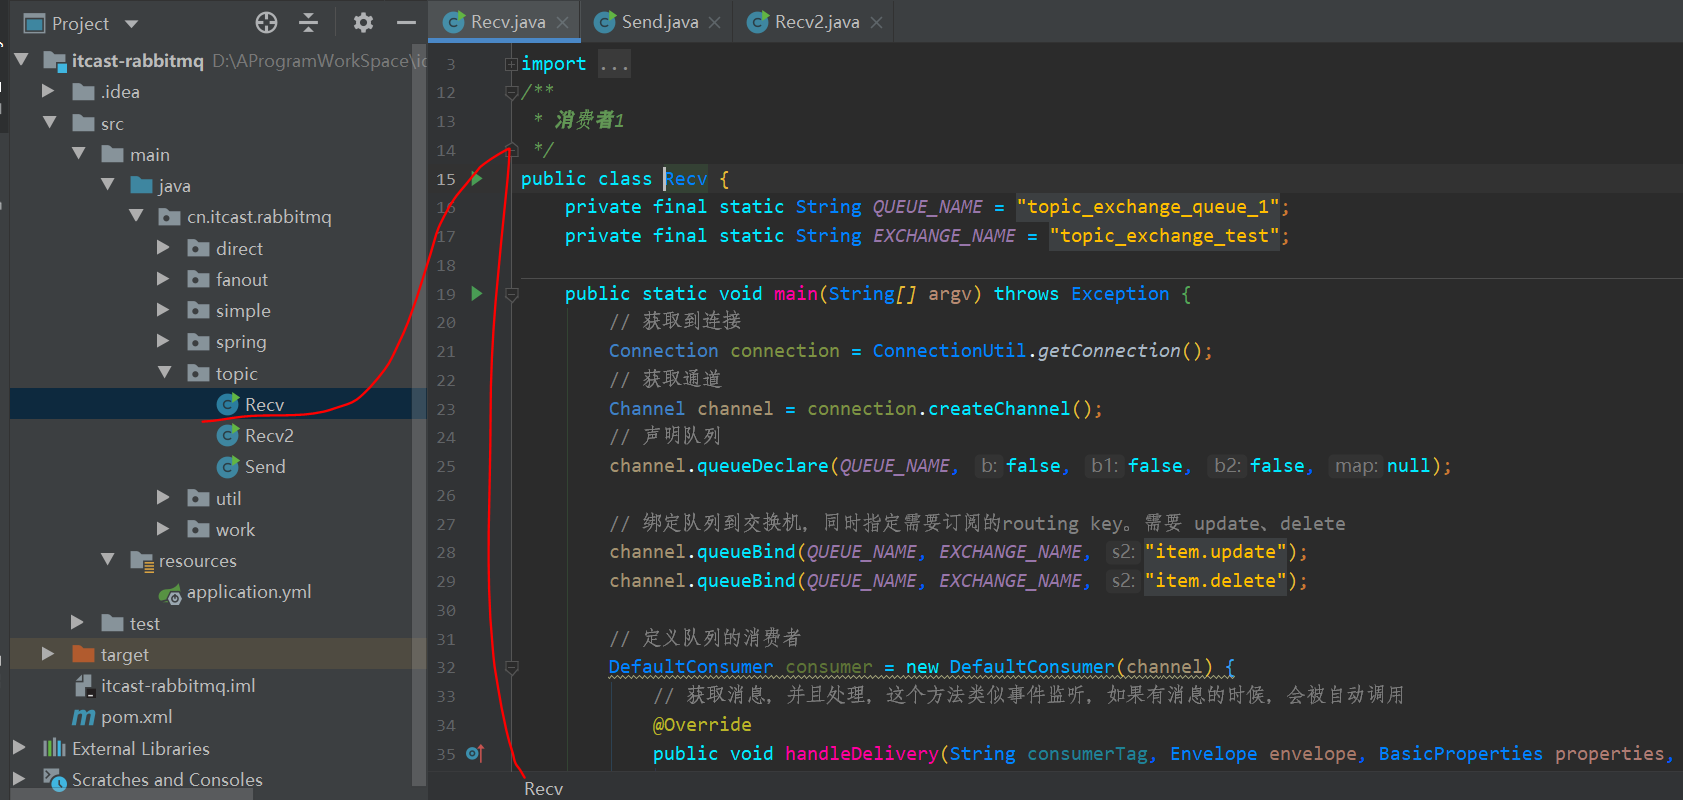Expand the util package
Viewport: 1683px width, 800px height.
163,497
